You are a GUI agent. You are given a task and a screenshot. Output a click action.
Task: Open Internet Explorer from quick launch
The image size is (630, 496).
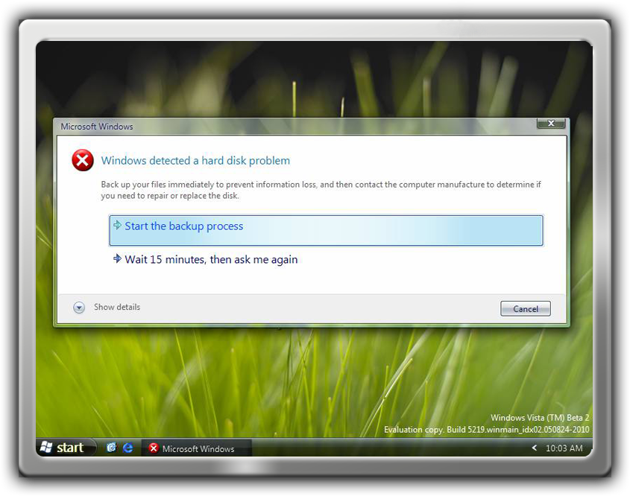128,448
